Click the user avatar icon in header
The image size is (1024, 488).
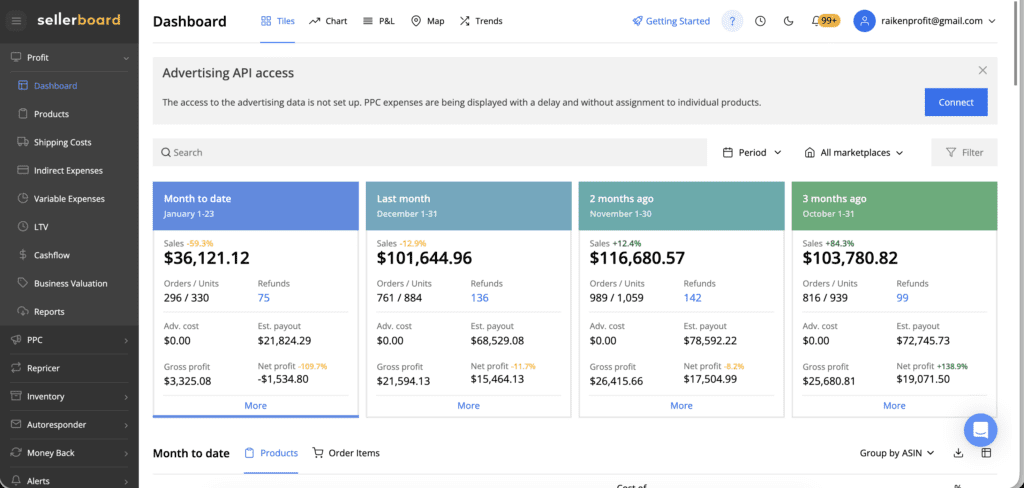(x=864, y=21)
